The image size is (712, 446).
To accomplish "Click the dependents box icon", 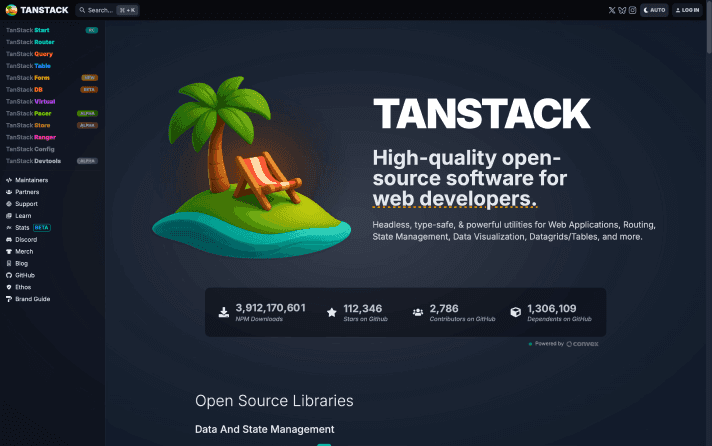I will [x=515, y=312].
